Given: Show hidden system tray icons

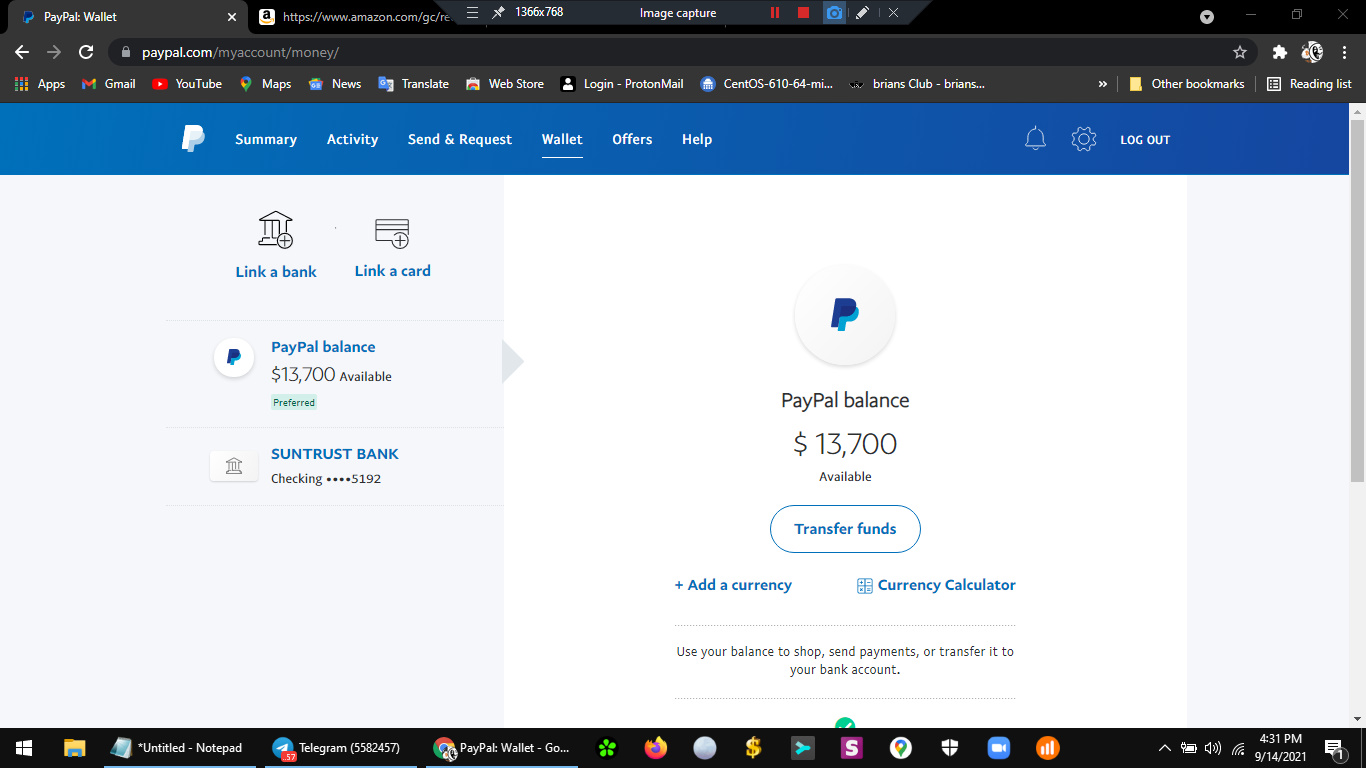Looking at the screenshot, I should [x=1164, y=748].
